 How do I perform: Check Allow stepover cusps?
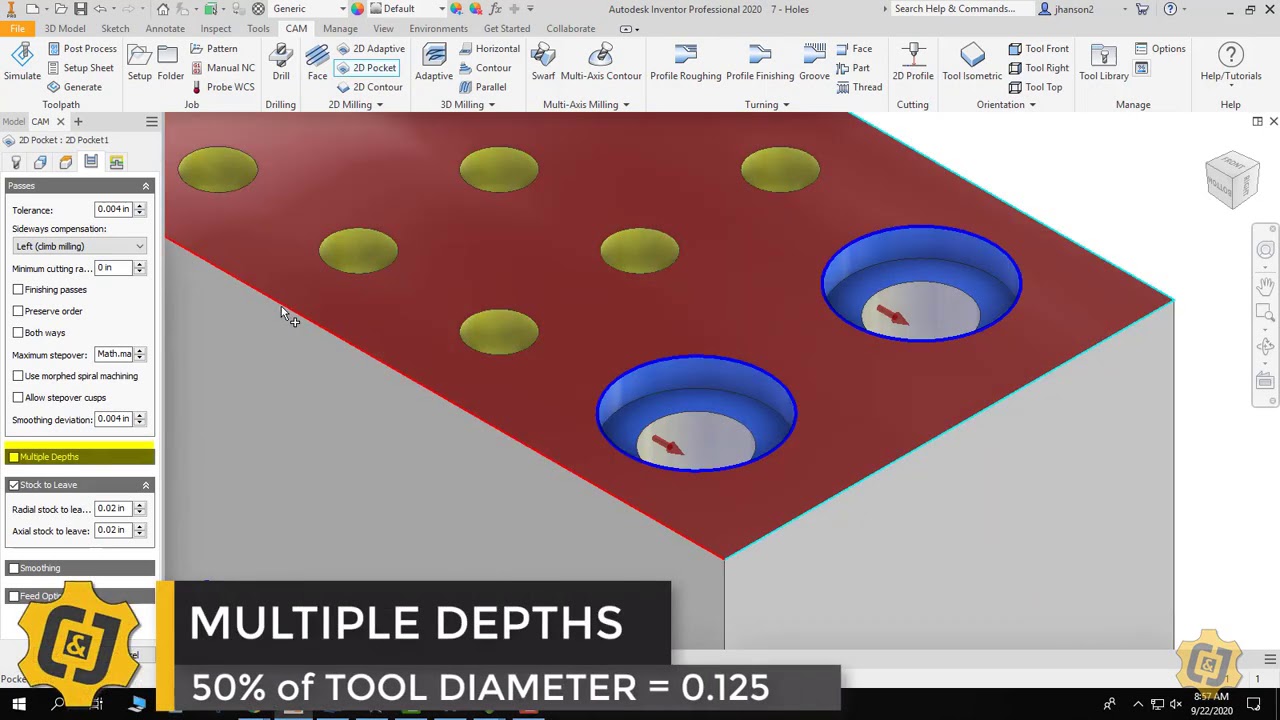[18, 398]
